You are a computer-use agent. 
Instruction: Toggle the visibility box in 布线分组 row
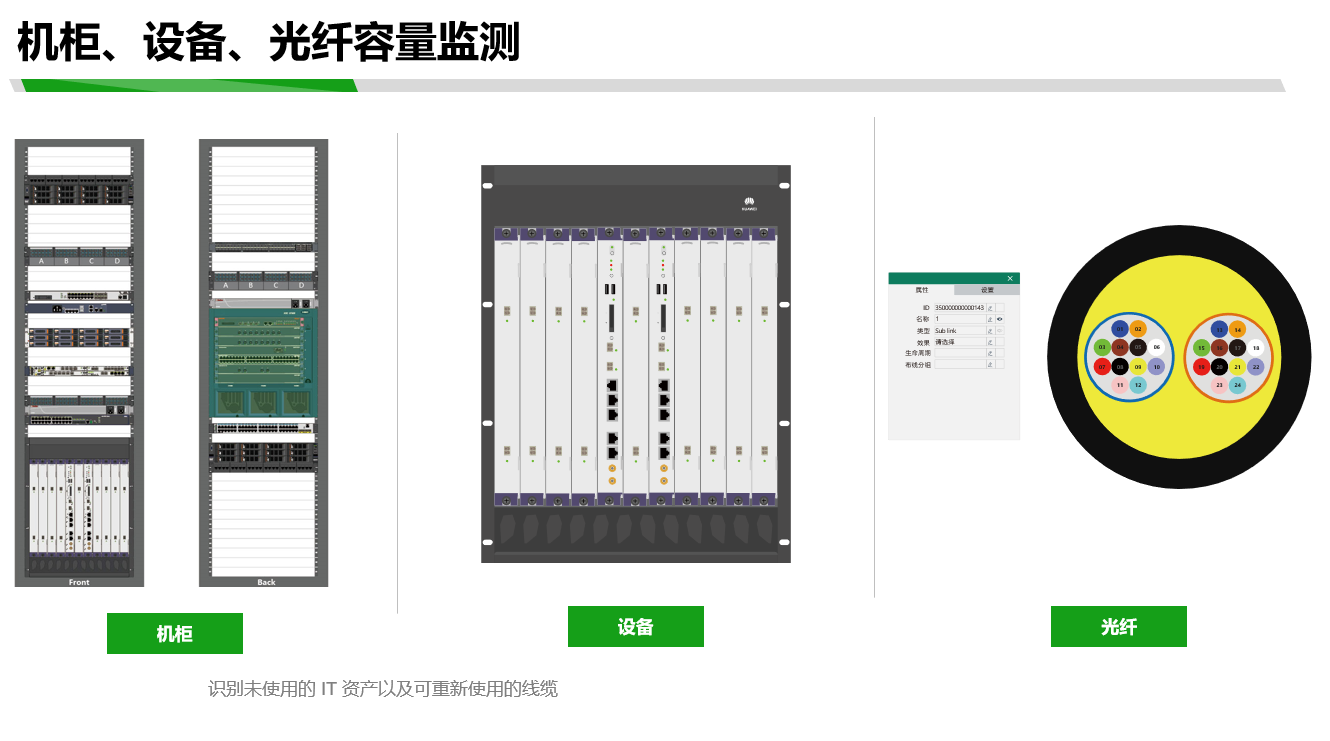1000,365
